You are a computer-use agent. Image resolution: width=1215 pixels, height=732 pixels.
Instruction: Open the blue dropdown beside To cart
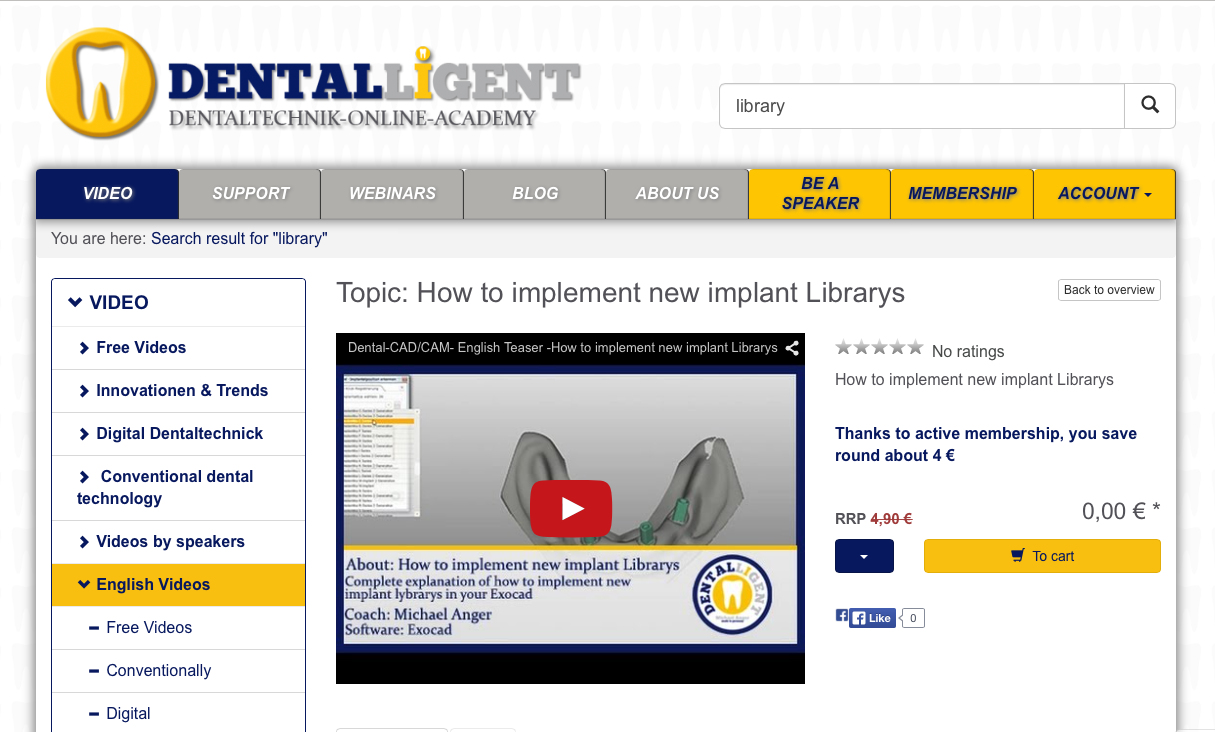pos(864,556)
